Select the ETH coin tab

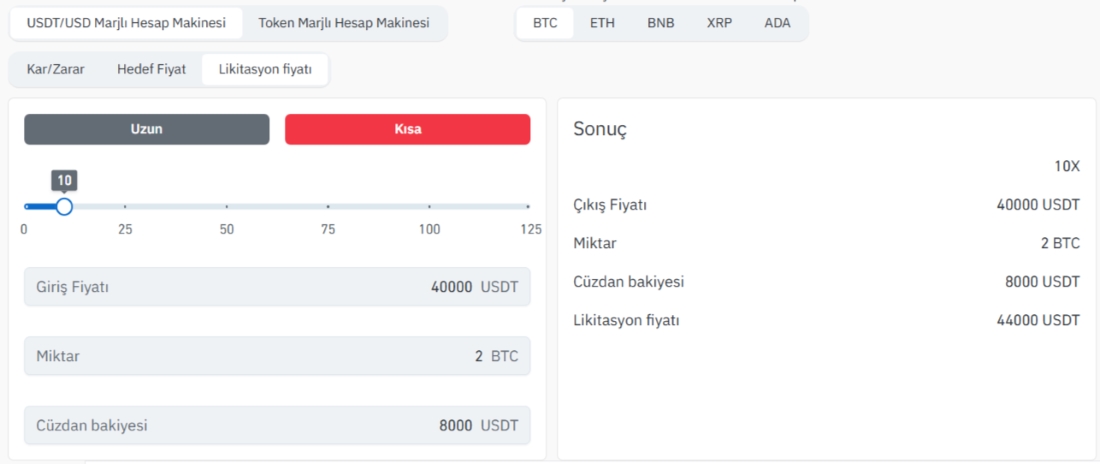602,23
